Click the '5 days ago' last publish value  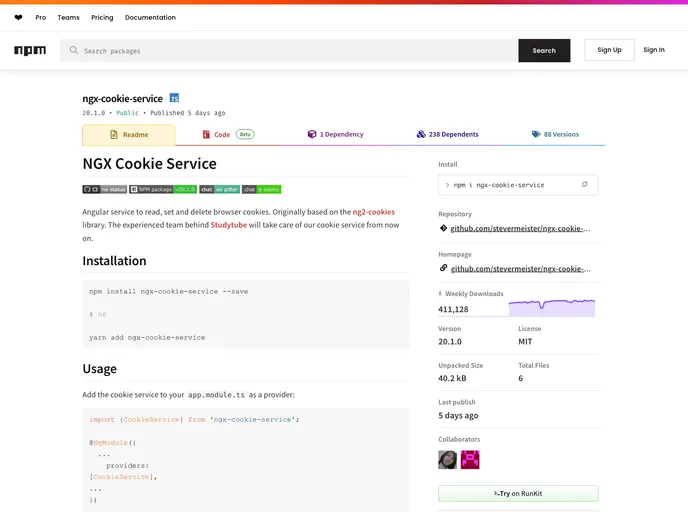click(458, 415)
